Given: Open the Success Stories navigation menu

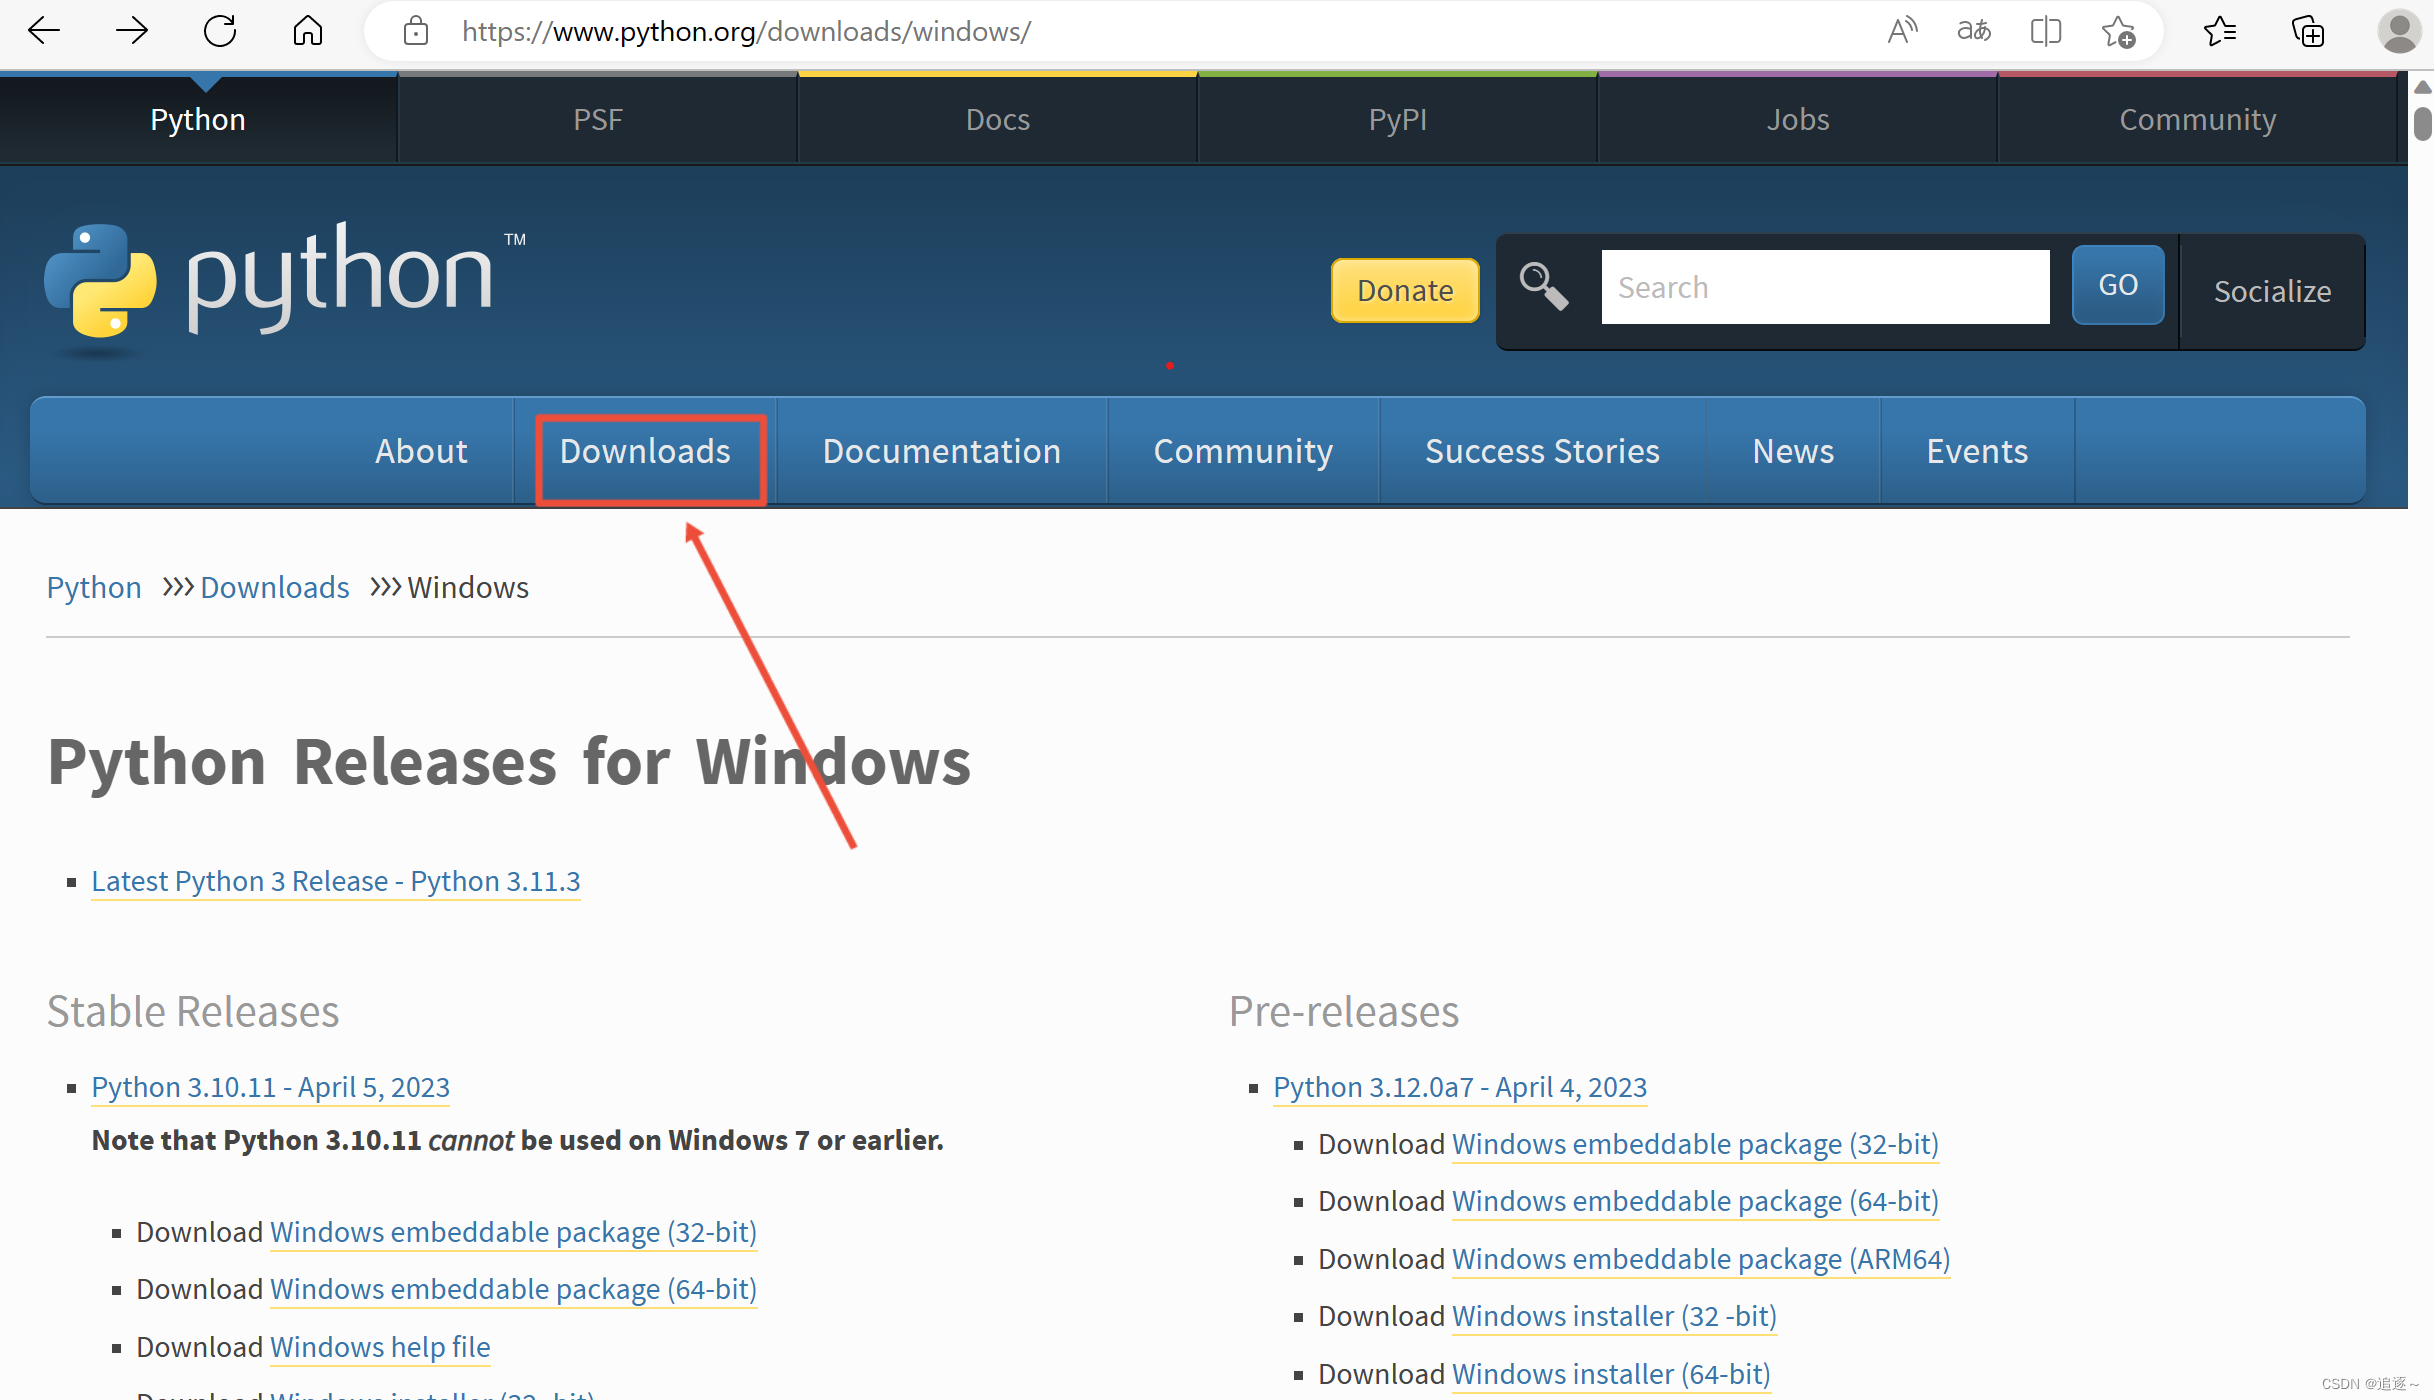Looking at the screenshot, I should click(x=1542, y=451).
